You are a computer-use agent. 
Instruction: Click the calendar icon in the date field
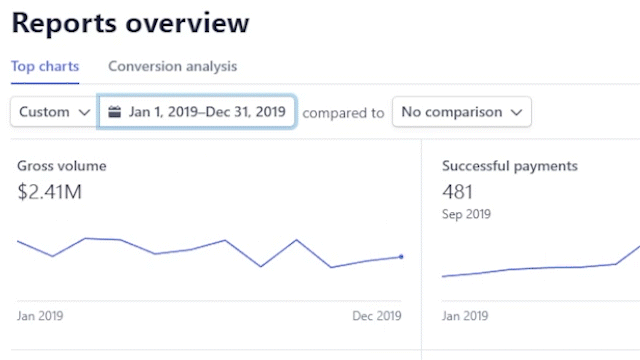(115, 112)
